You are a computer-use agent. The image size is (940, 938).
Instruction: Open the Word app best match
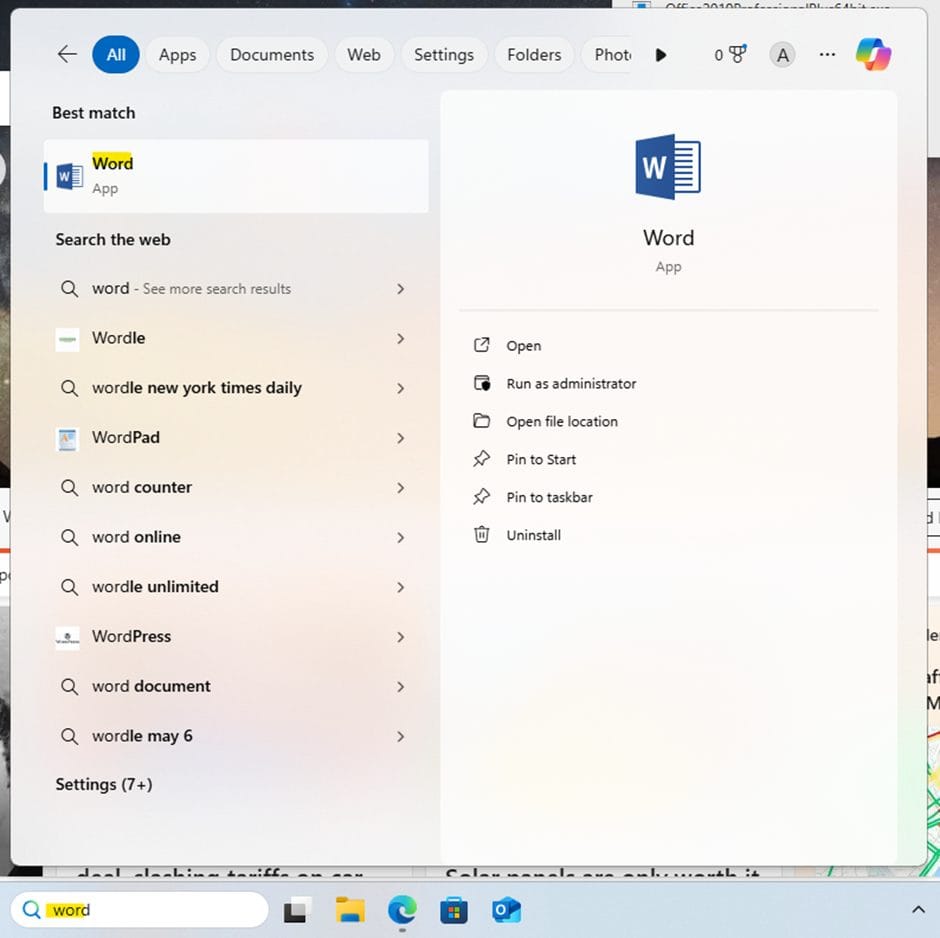pos(236,176)
